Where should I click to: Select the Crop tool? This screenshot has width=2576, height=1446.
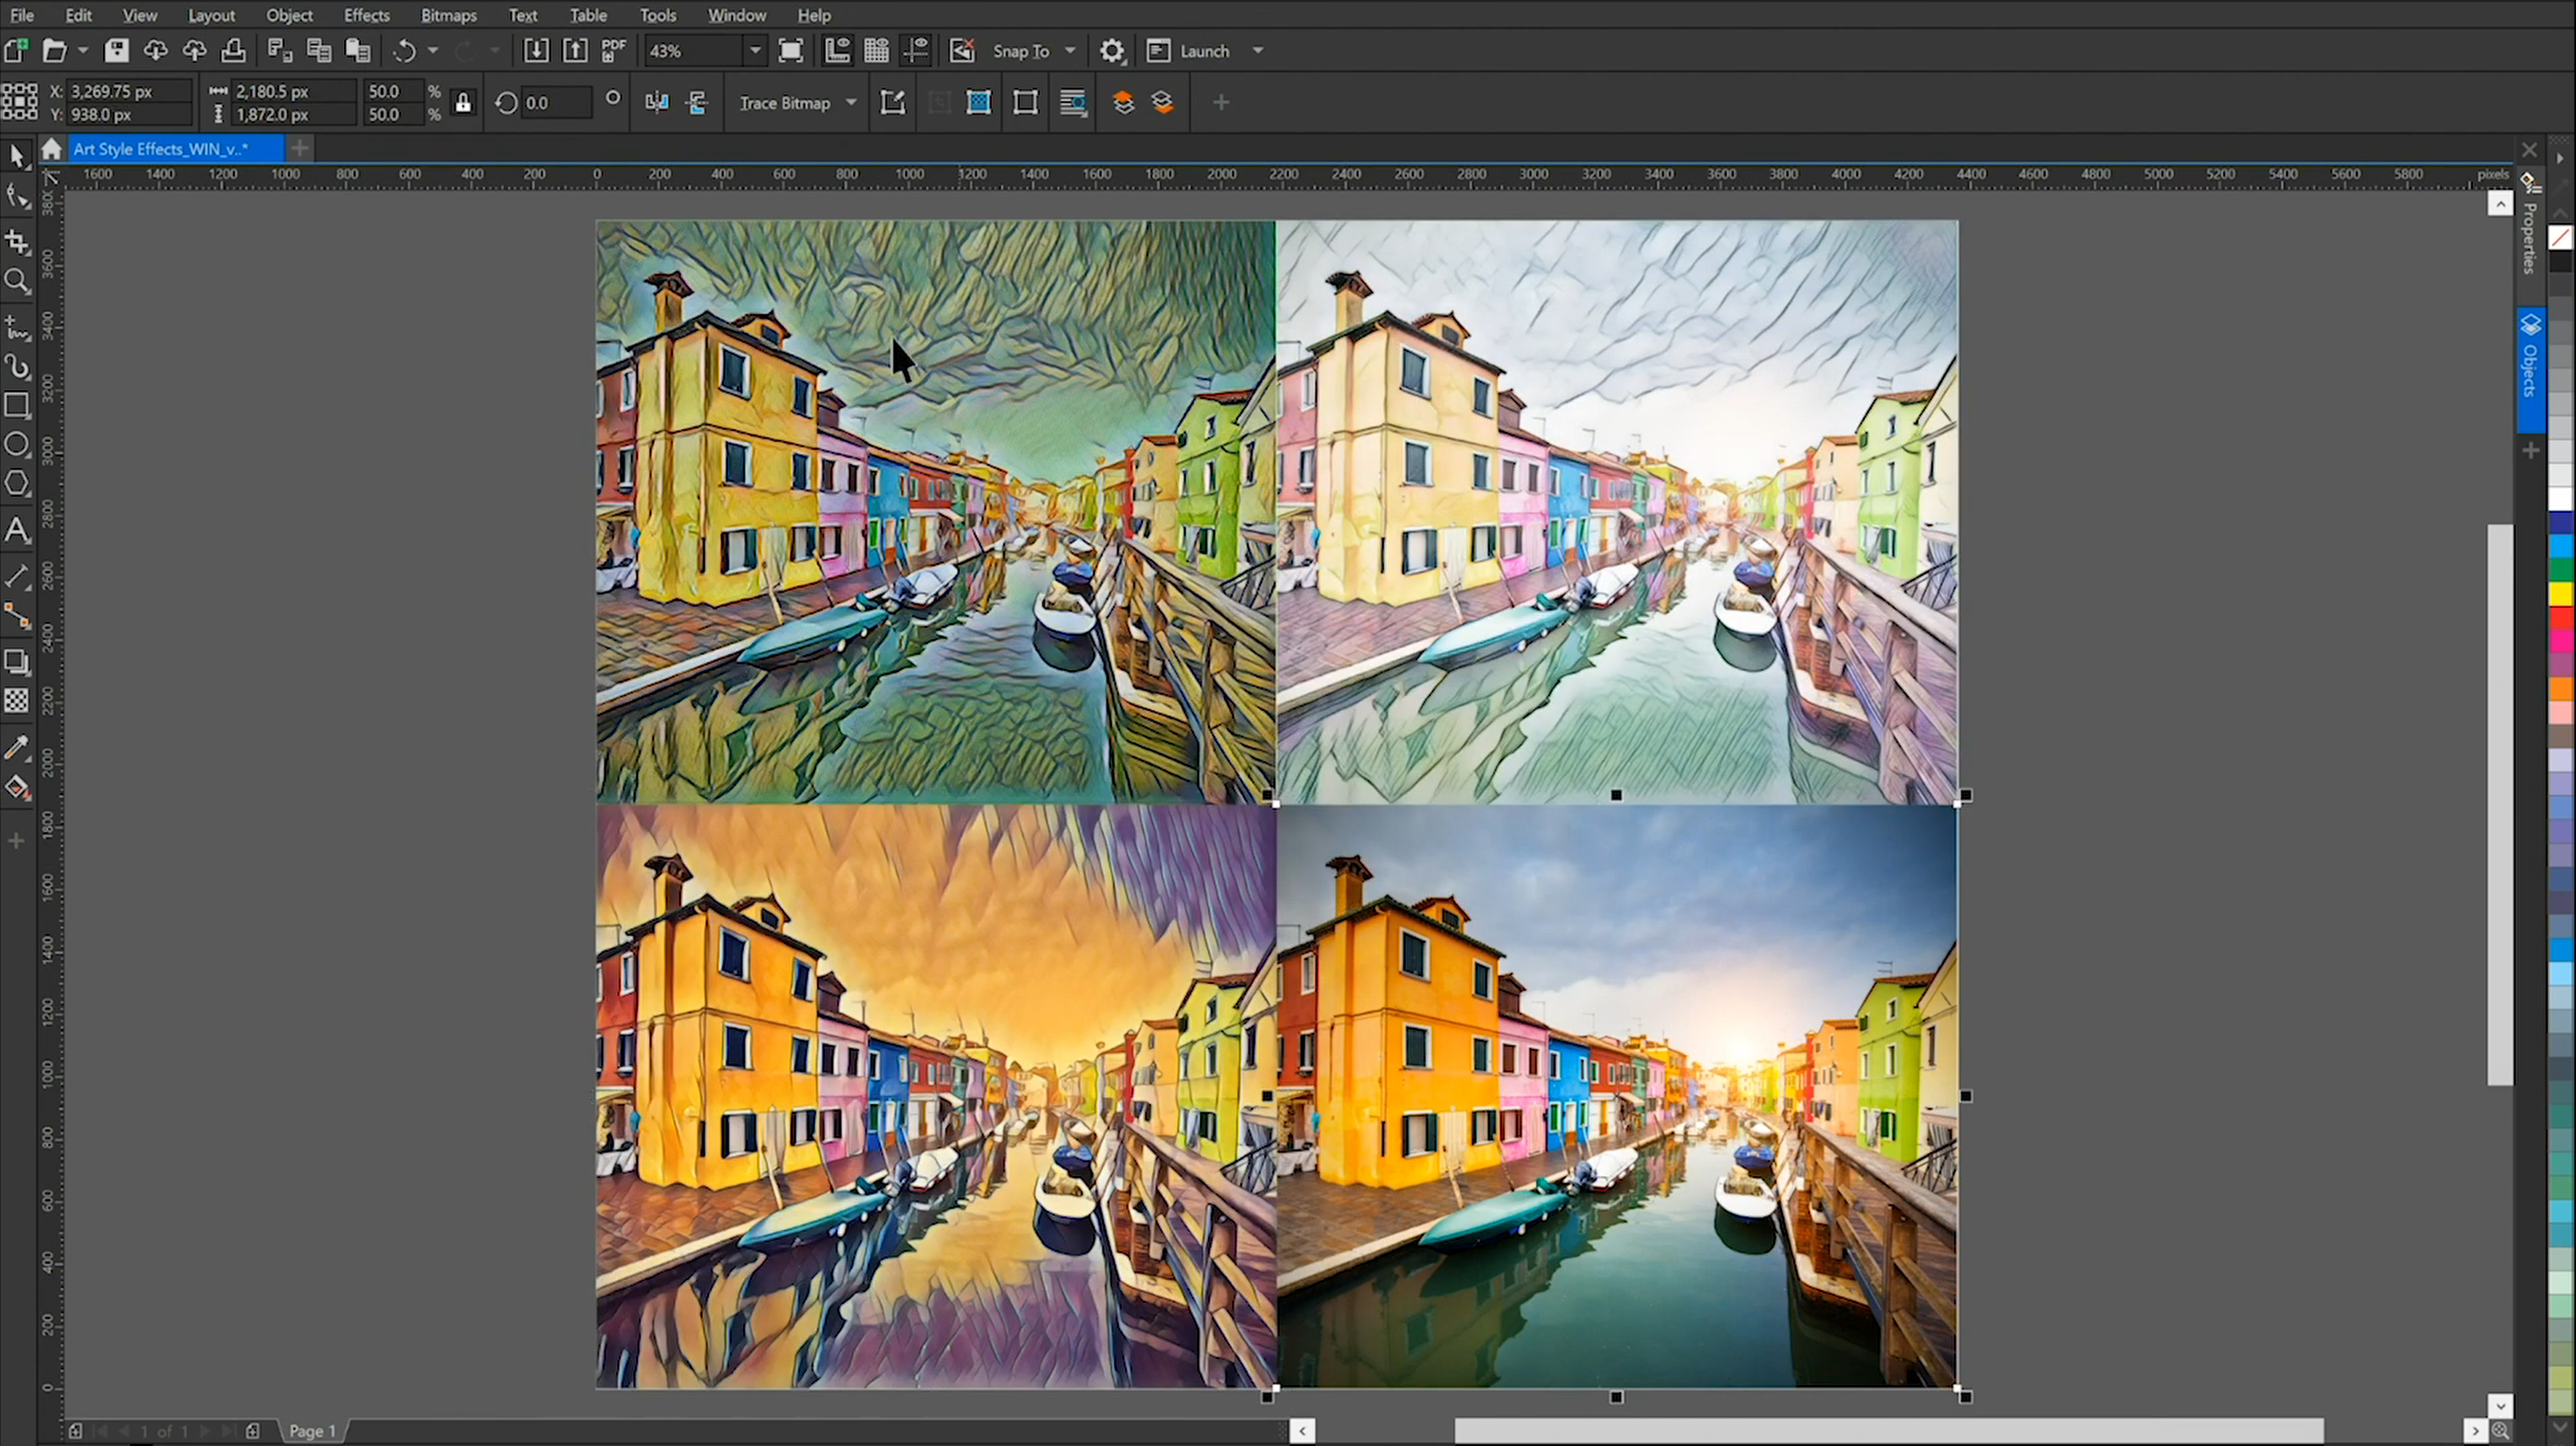tap(17, 241)
